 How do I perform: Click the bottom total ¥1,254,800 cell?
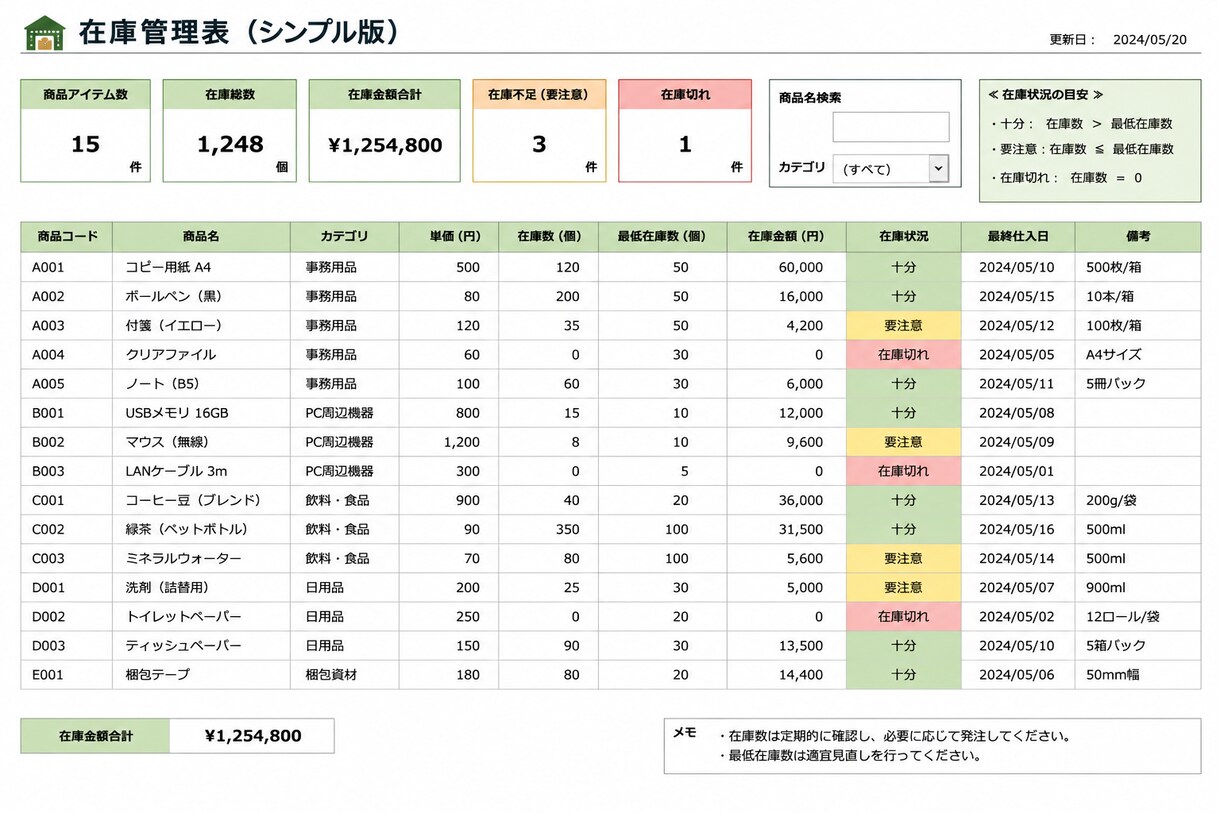click(252, 736)
